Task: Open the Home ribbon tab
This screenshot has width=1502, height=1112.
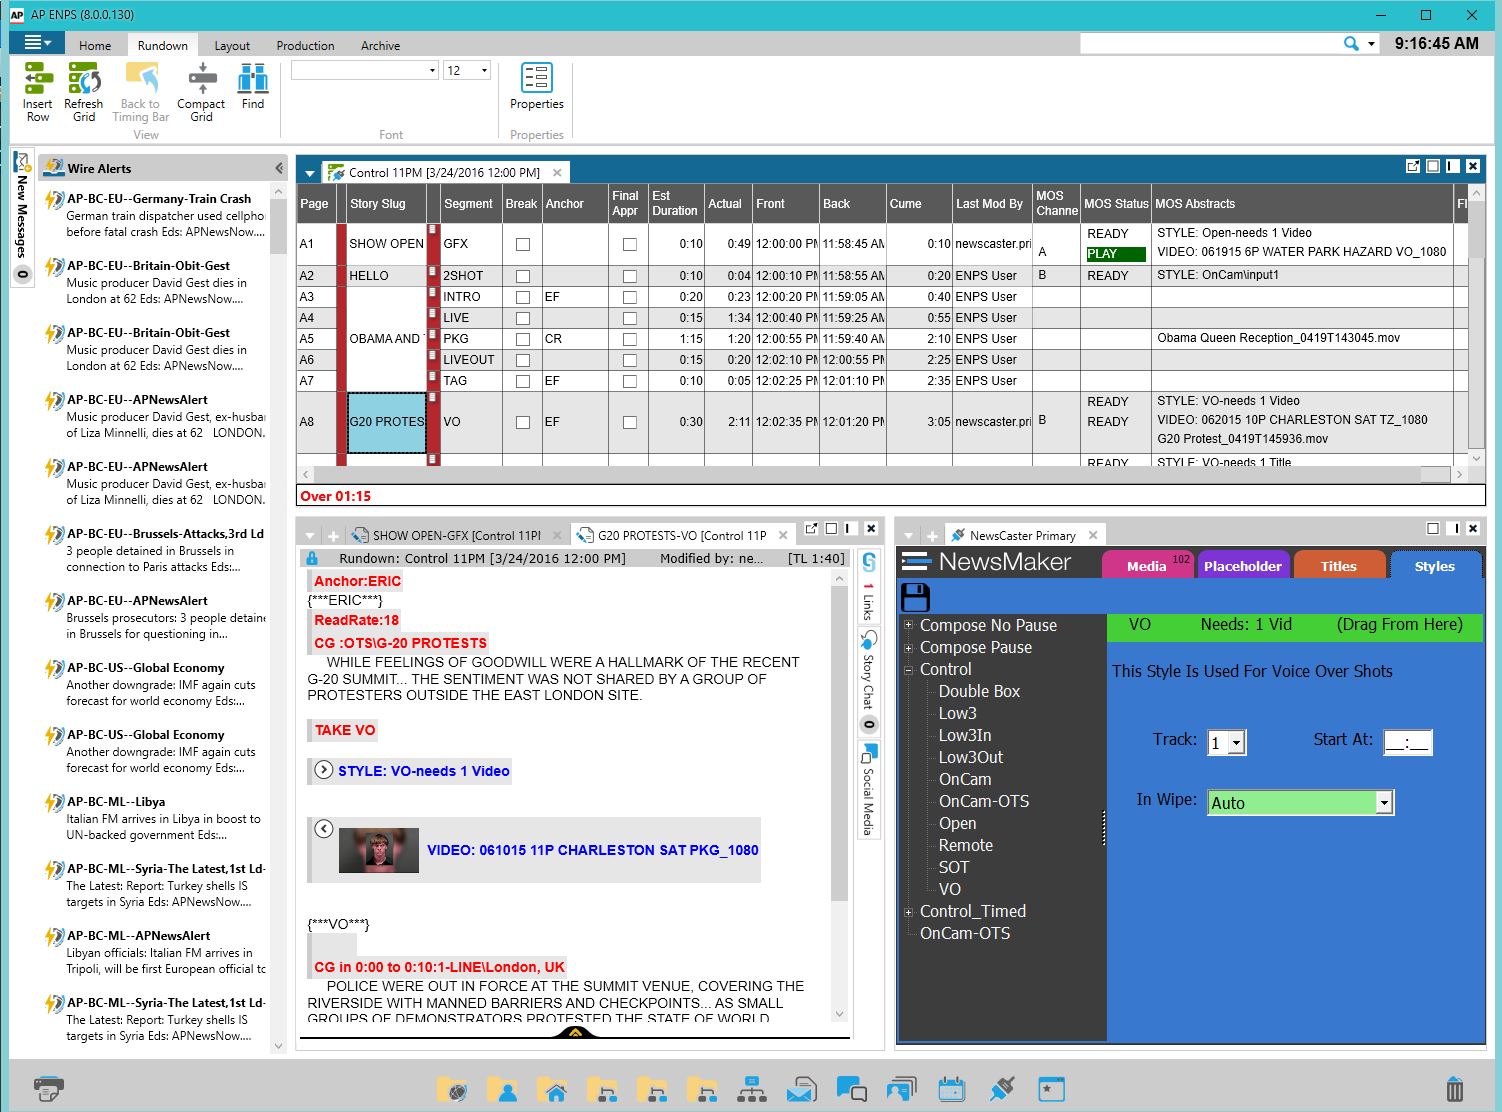Action: (x=95, y=46)
